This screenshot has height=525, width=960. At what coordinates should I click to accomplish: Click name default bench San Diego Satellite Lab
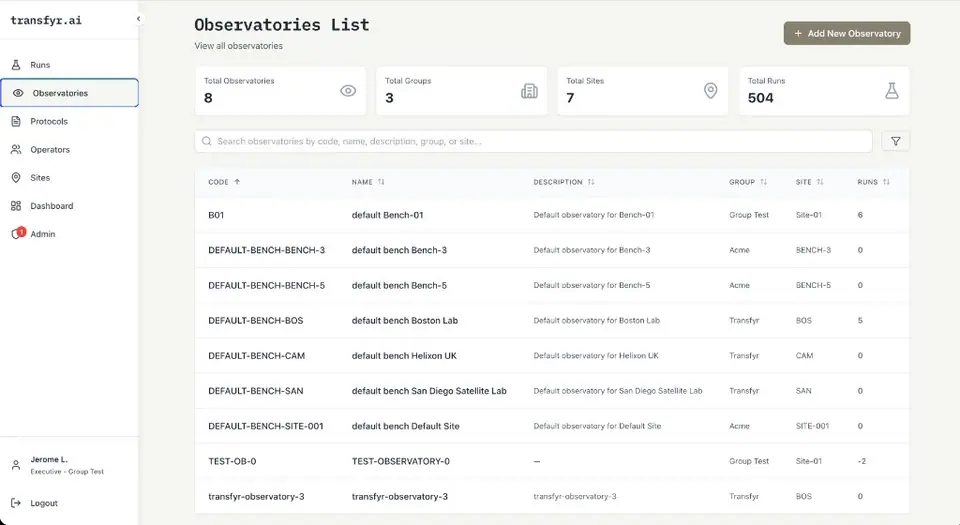click(429, 391)
